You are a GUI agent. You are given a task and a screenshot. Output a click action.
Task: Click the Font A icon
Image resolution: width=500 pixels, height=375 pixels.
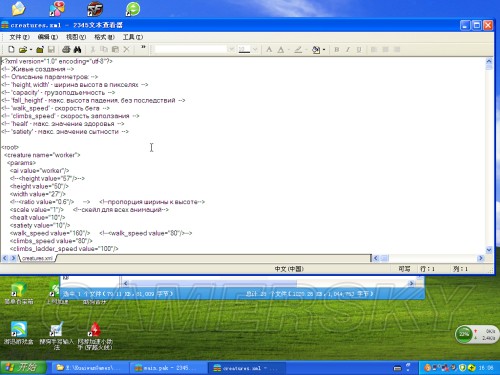pyautogui.click(x=269, y=50)
